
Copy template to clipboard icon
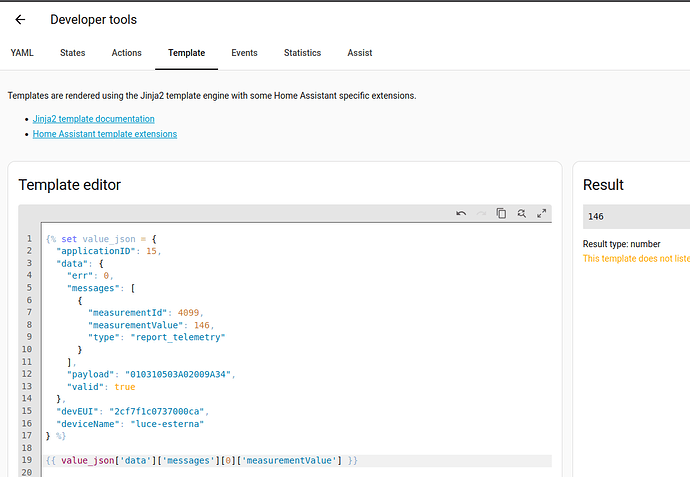pyautogui.click(x=501, y=213)
